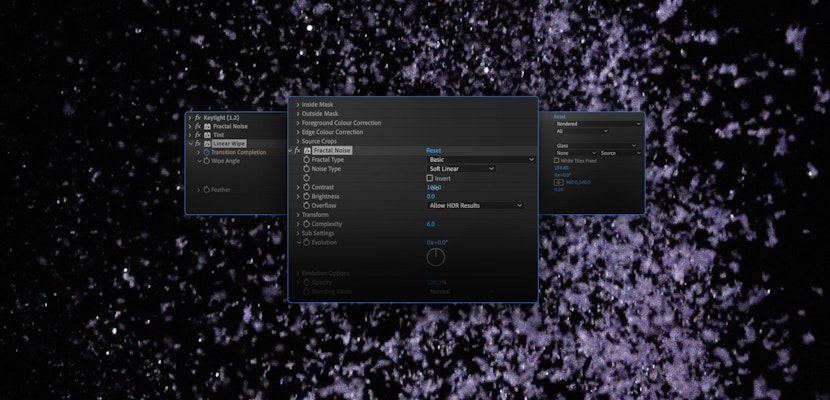Click the Complexity stopwatch icon
The width and height of the screenshot is (830, 400).
point(307,224)
